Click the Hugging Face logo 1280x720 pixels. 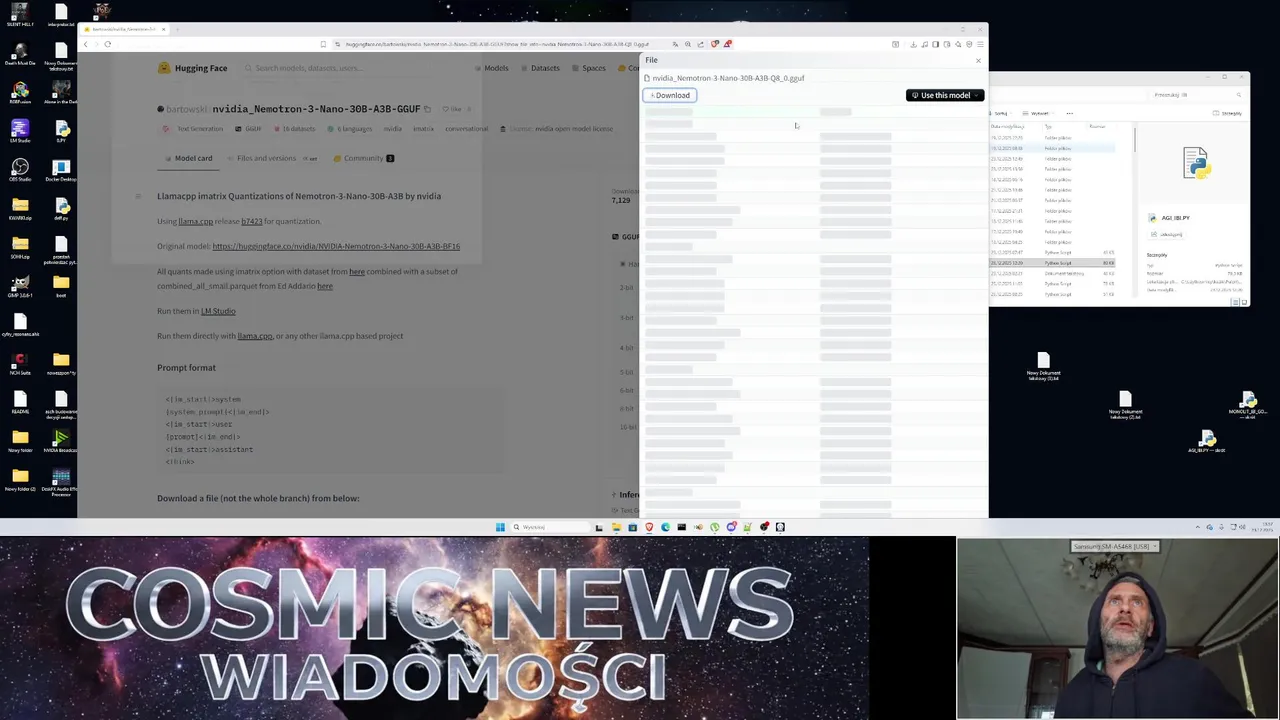click(193, 68)
